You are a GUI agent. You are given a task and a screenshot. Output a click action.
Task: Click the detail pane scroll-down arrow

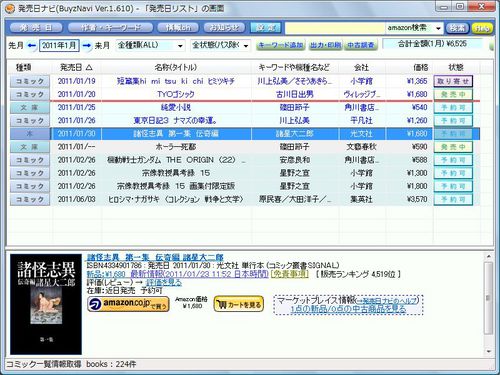click(489, 351)
